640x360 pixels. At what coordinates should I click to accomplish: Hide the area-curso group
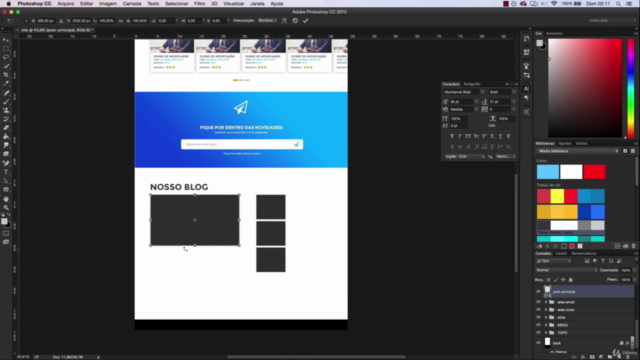click(538, 310)
